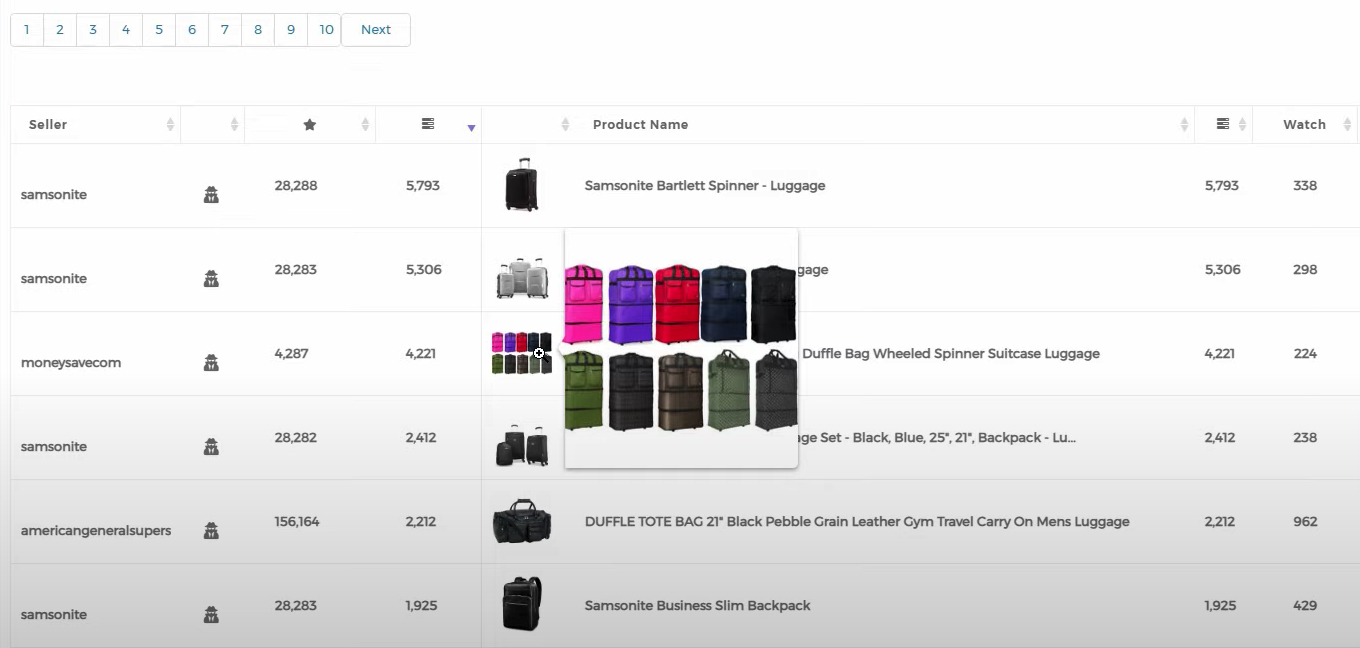Viewport: 1360px width, 648px height.
Task: Click the feedback score 28,288
Action: [296, 185]
